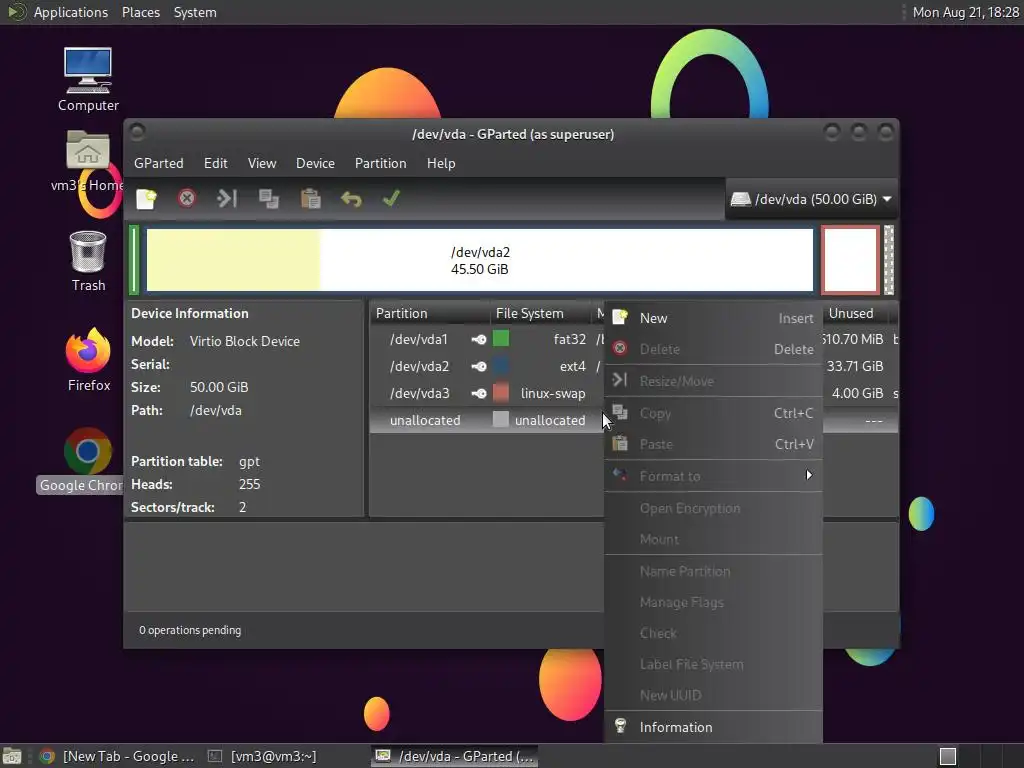Click the 0 operations pending status text

pos(190,630)
